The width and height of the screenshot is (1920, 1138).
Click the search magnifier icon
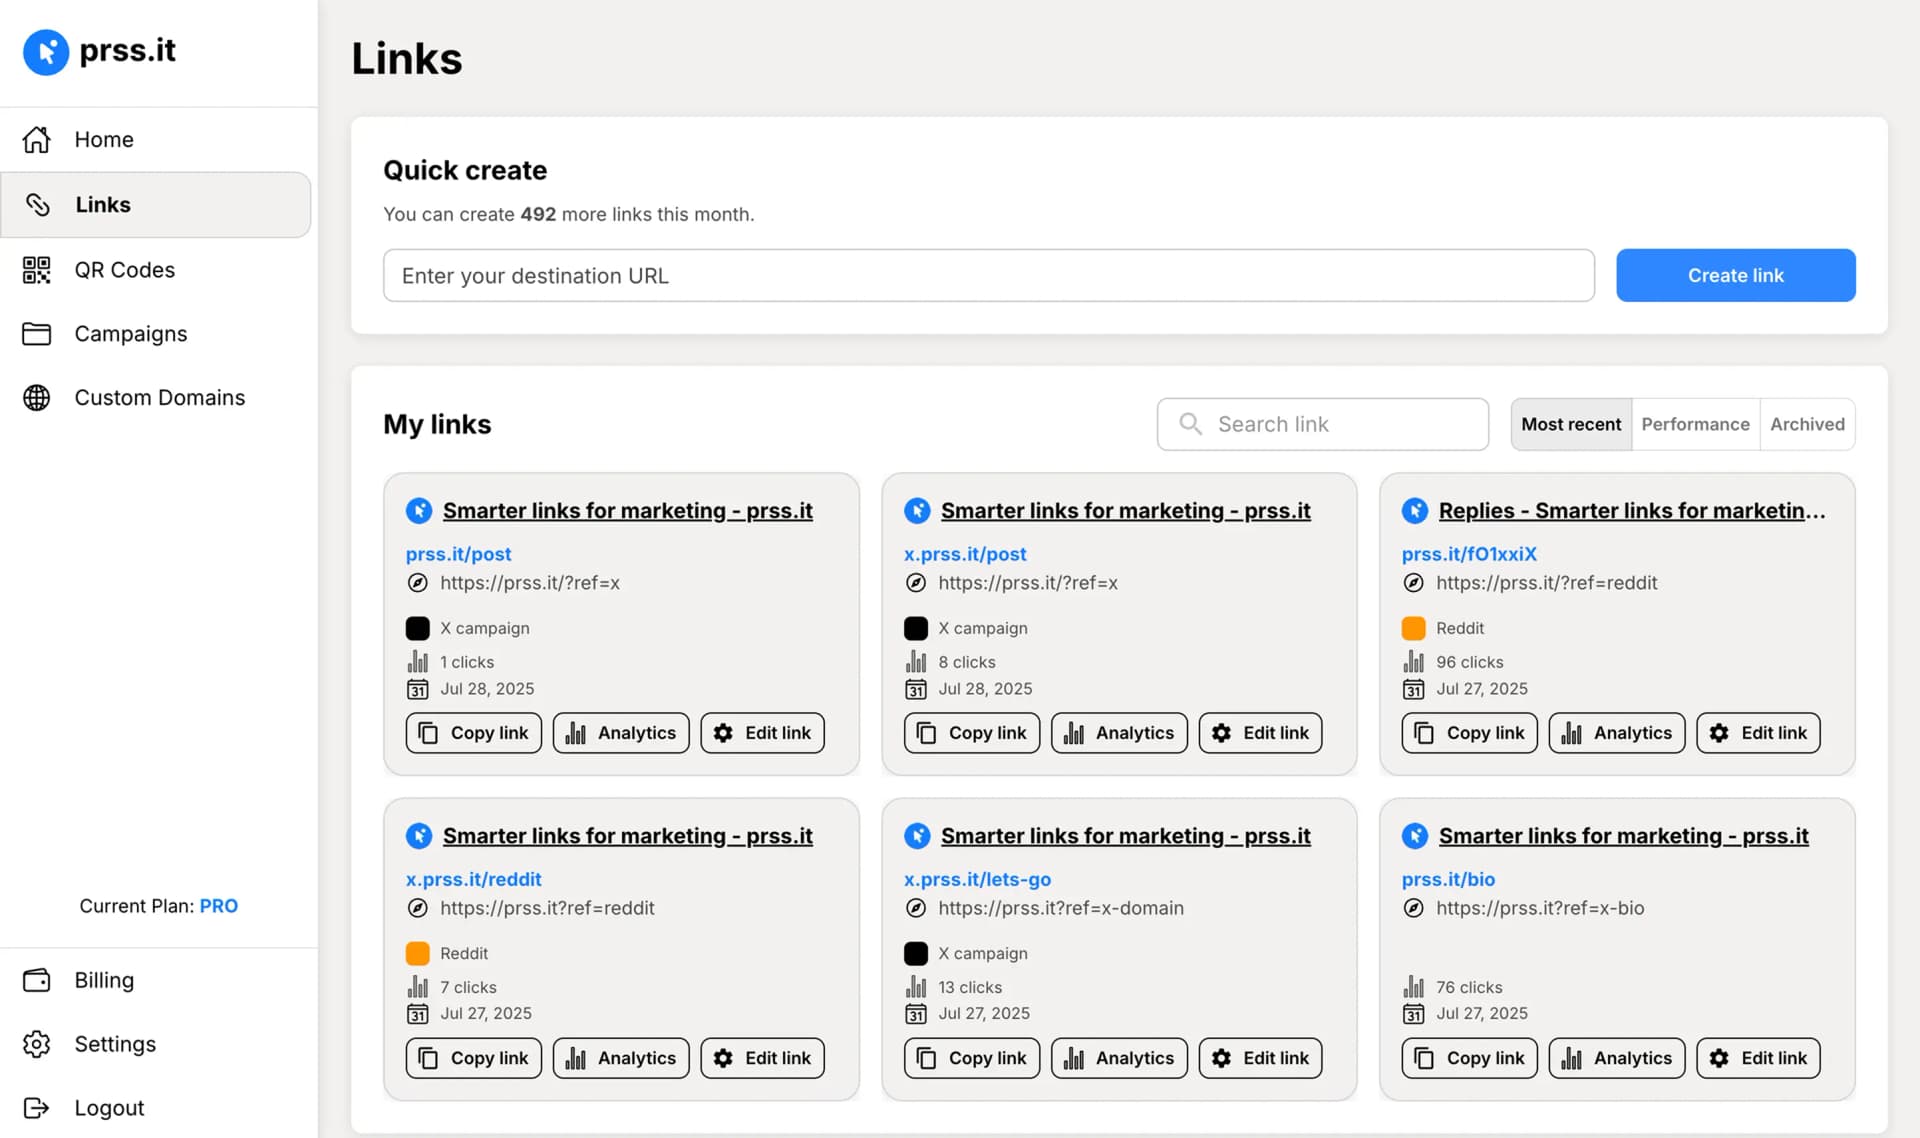[x=1190, y=425]
